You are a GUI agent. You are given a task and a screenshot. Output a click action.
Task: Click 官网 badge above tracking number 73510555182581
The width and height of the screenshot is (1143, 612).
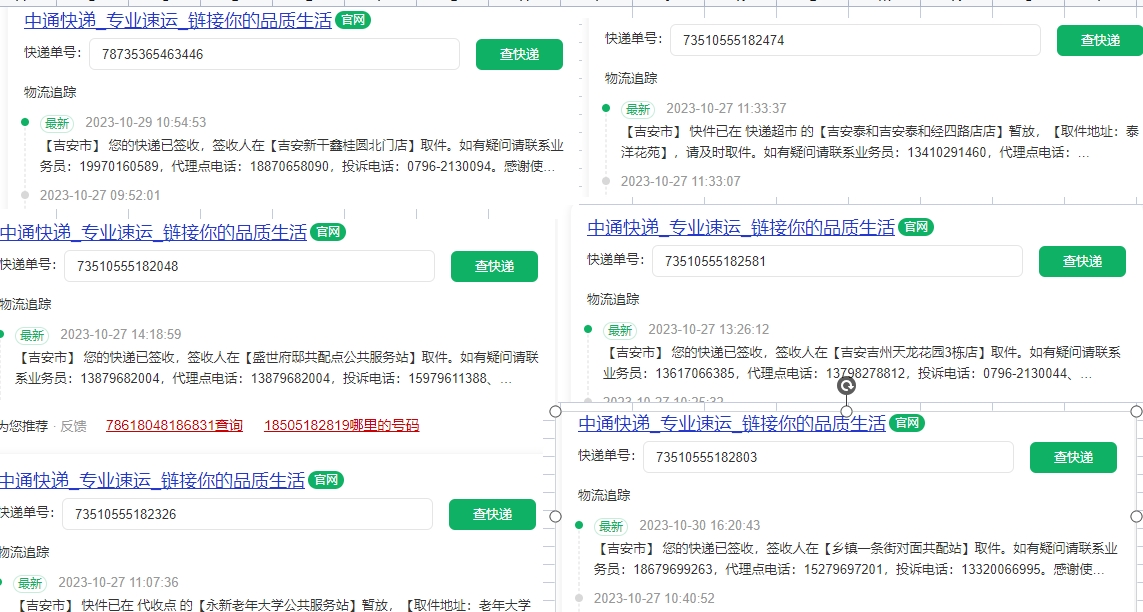point(916,227)
